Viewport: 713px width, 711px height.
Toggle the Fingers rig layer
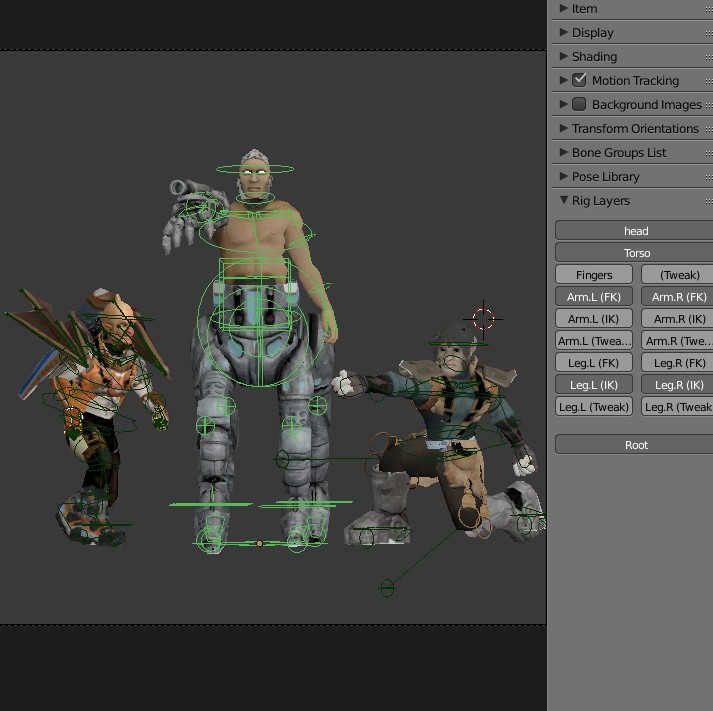click(594, 275)
